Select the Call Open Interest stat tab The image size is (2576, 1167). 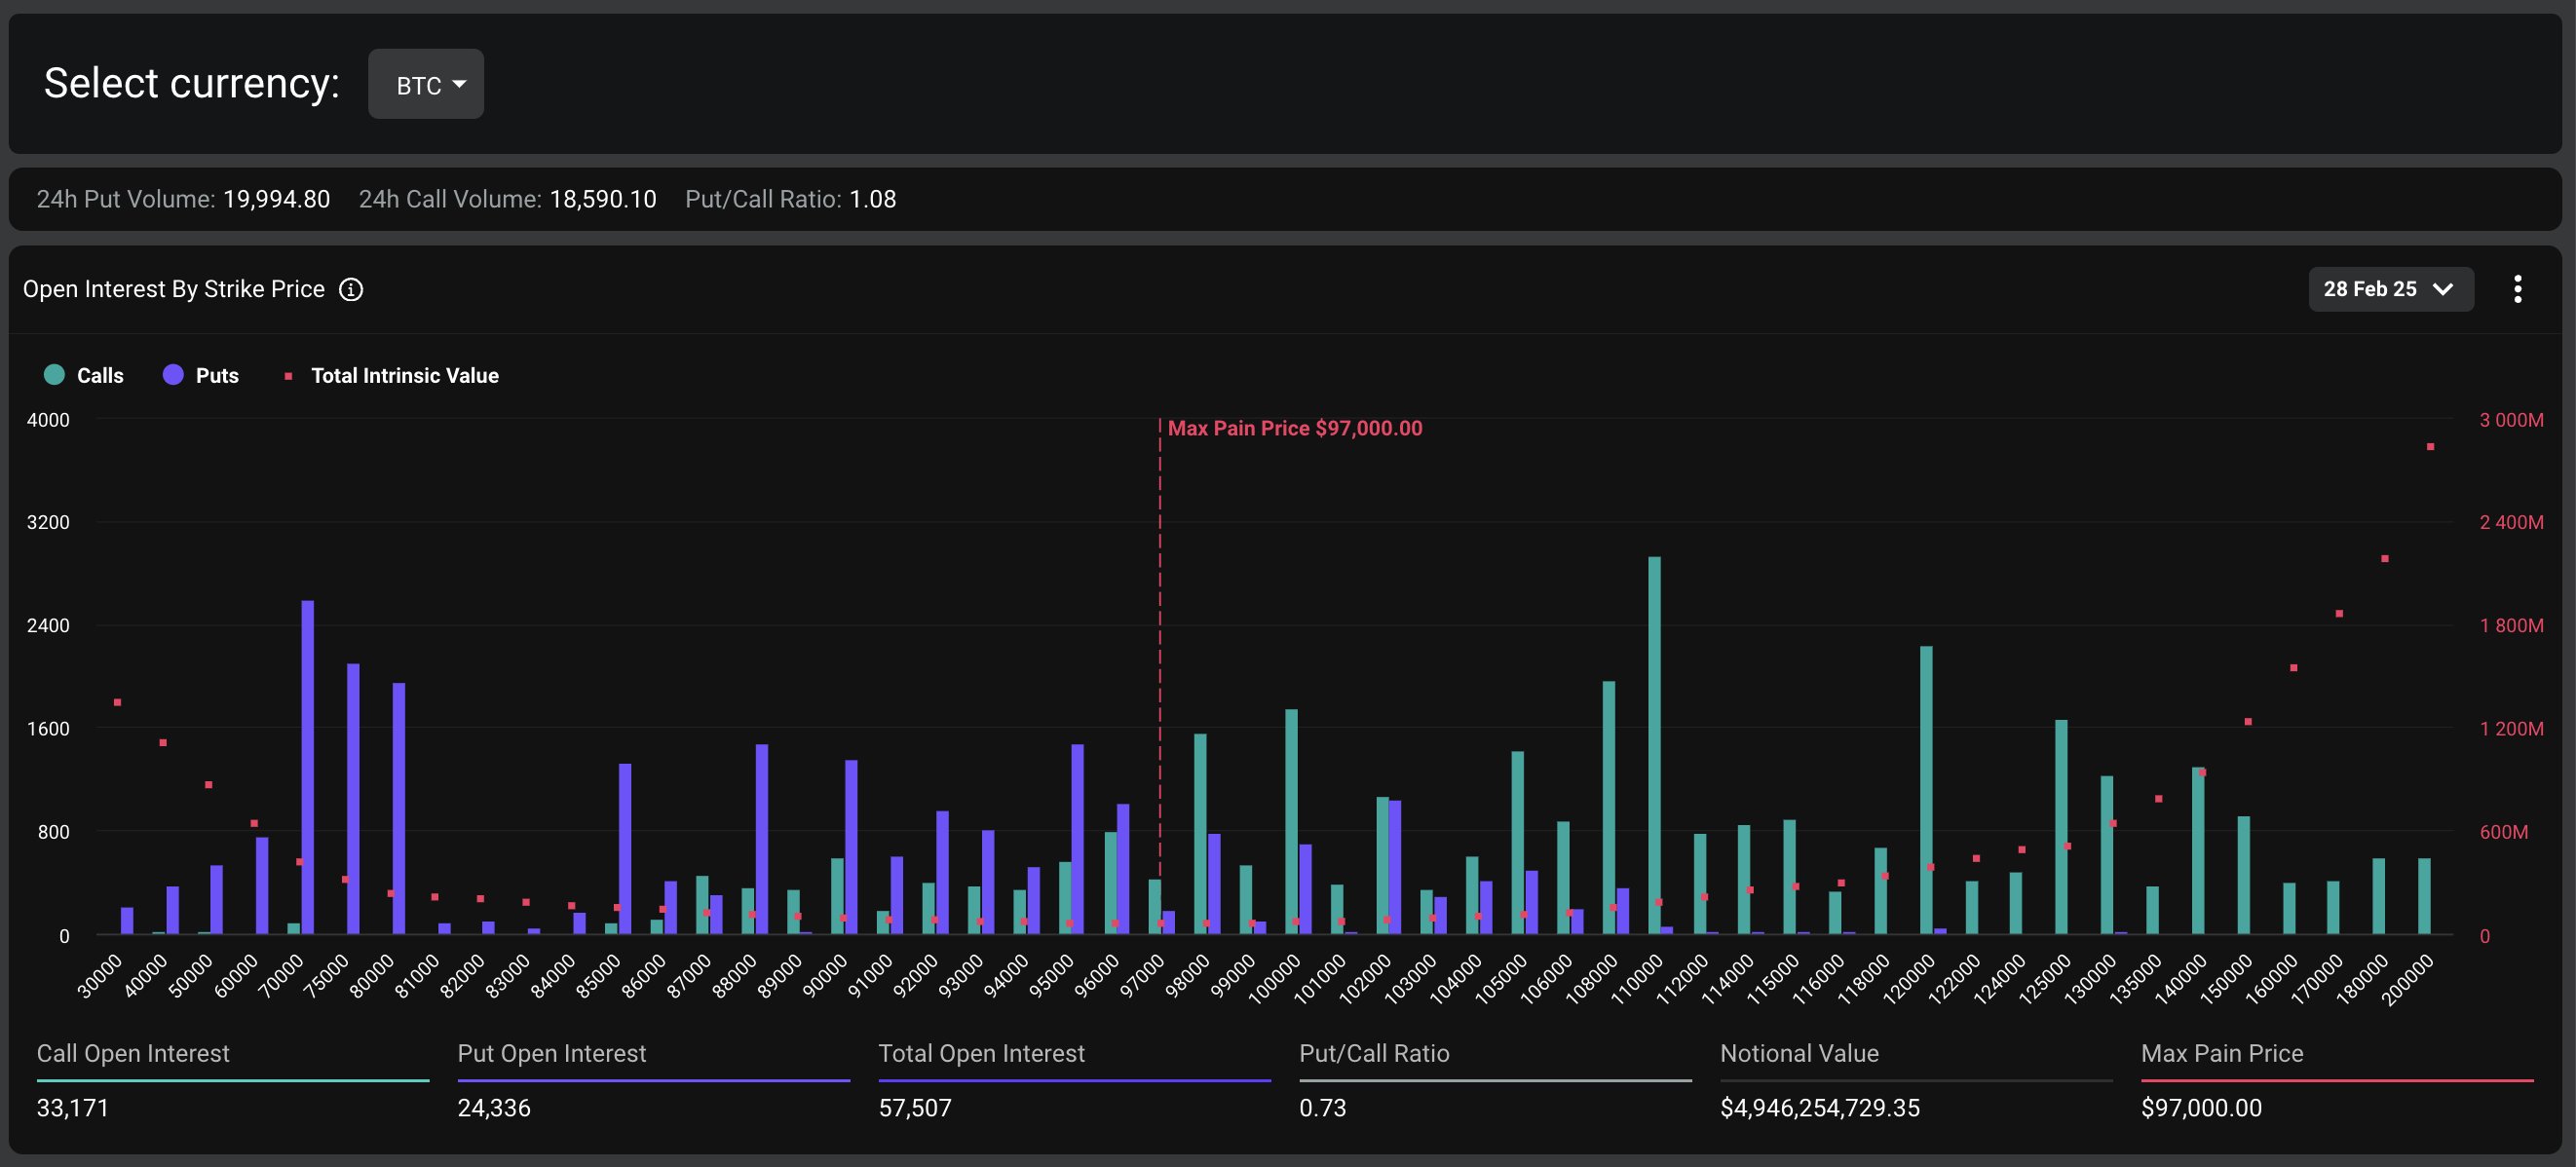coord(133,1054)
